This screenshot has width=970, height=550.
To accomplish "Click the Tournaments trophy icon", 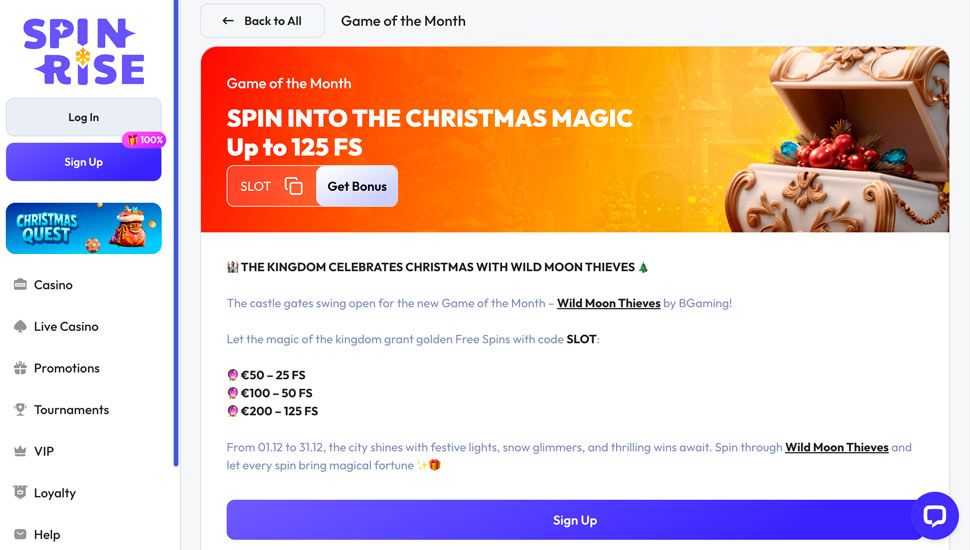I will [x=20, y=410].
